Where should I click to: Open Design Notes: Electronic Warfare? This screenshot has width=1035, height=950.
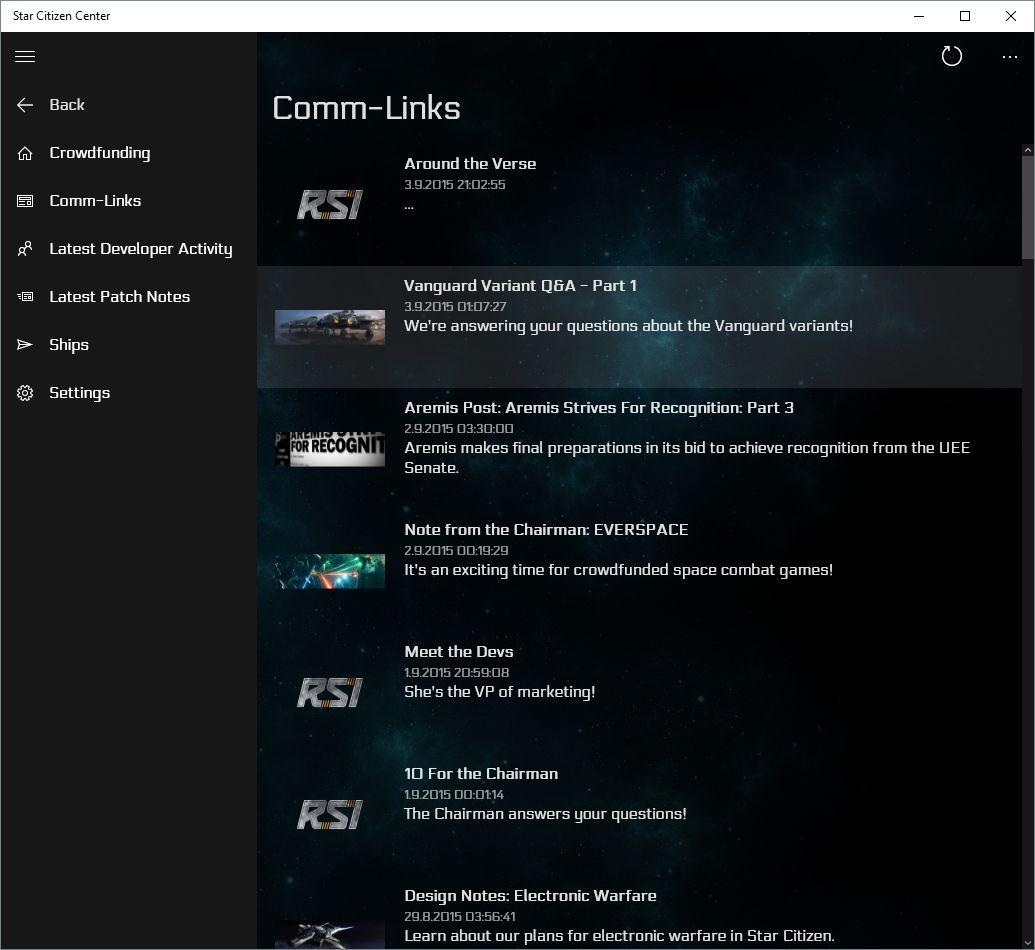pyautogui.click(x=639, y=914)
